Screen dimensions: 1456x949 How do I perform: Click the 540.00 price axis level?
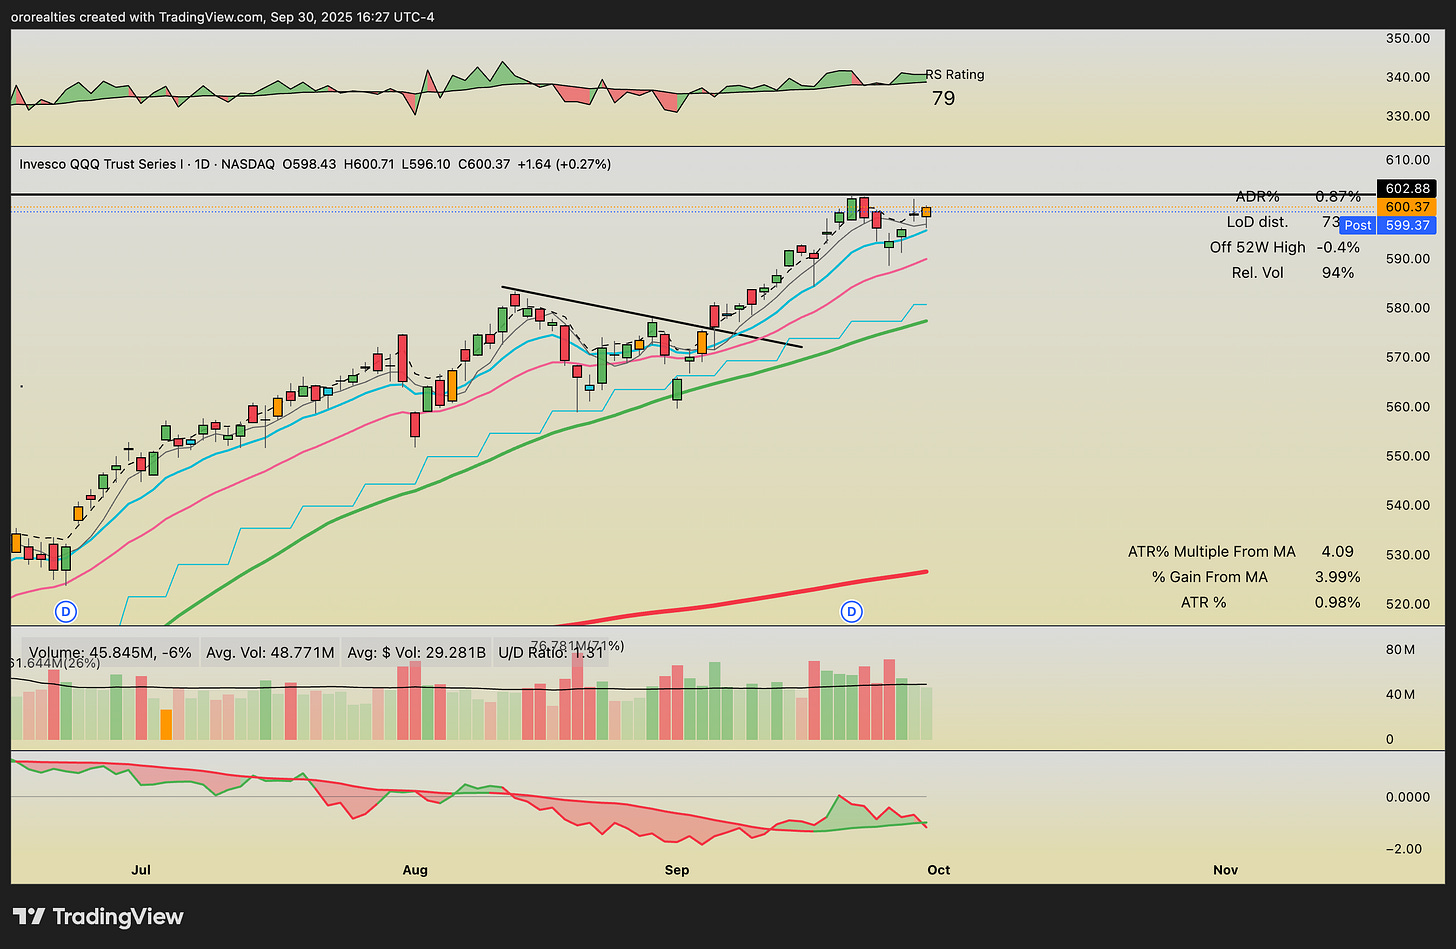(x=1409, y=504)
